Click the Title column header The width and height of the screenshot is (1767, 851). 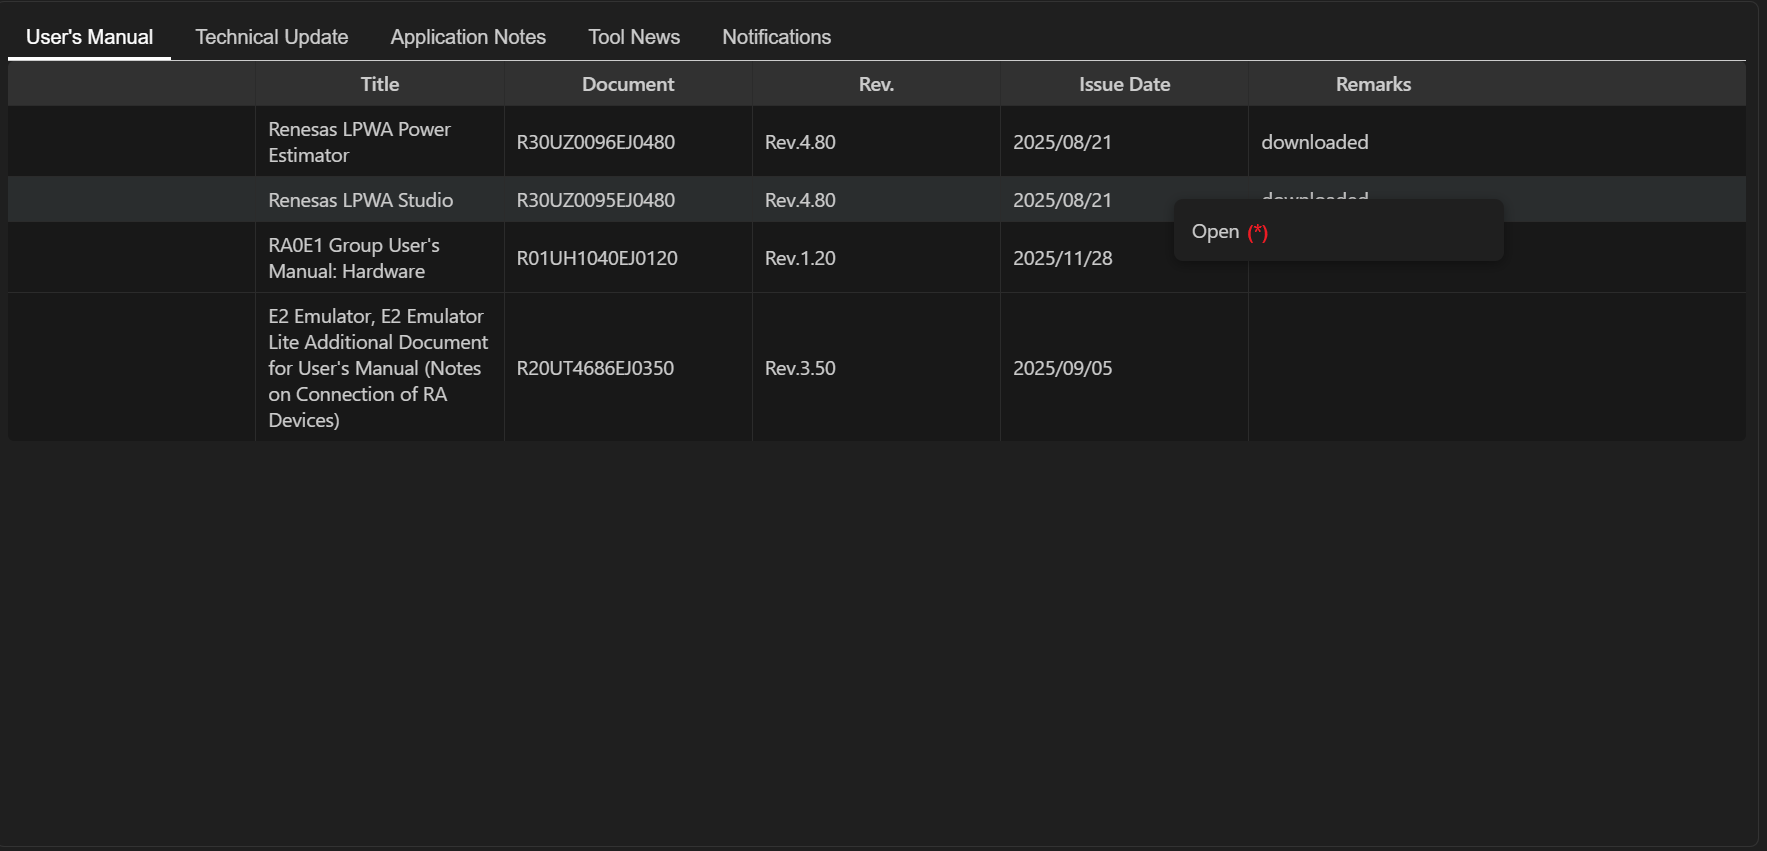380,84
